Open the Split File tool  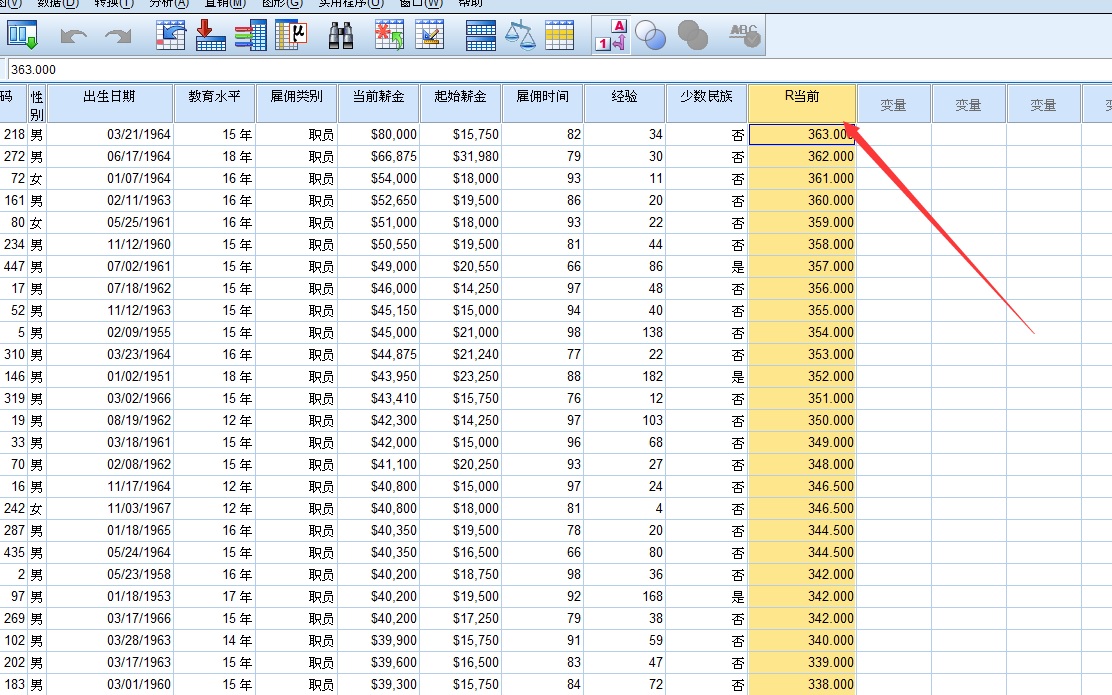pyautogui.click(x=480, y=35)
